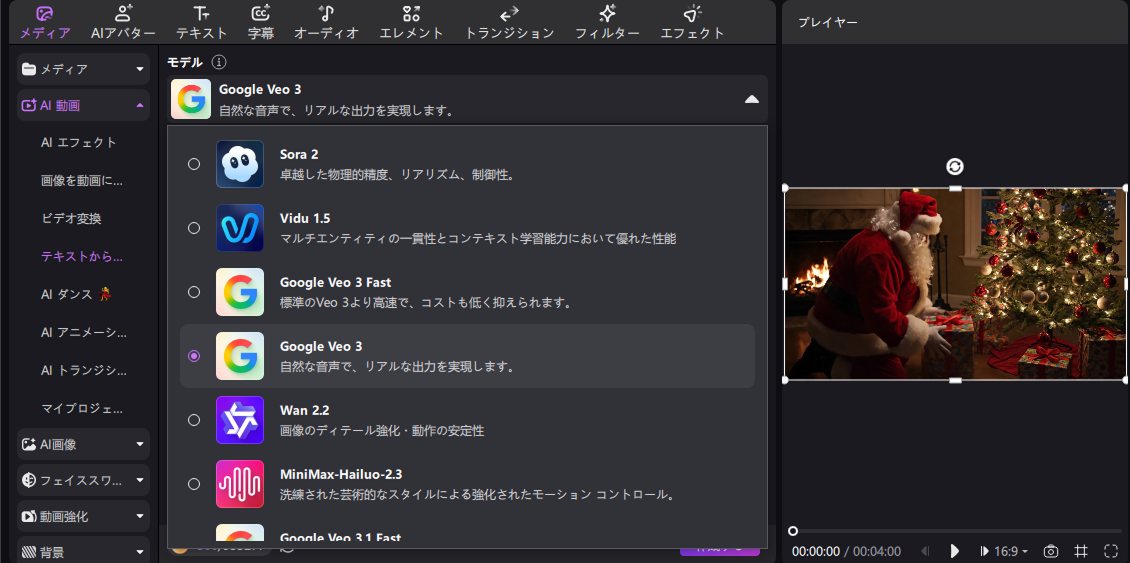Collapse the Google Veo 3 model dropdown

tap(751, 99)
